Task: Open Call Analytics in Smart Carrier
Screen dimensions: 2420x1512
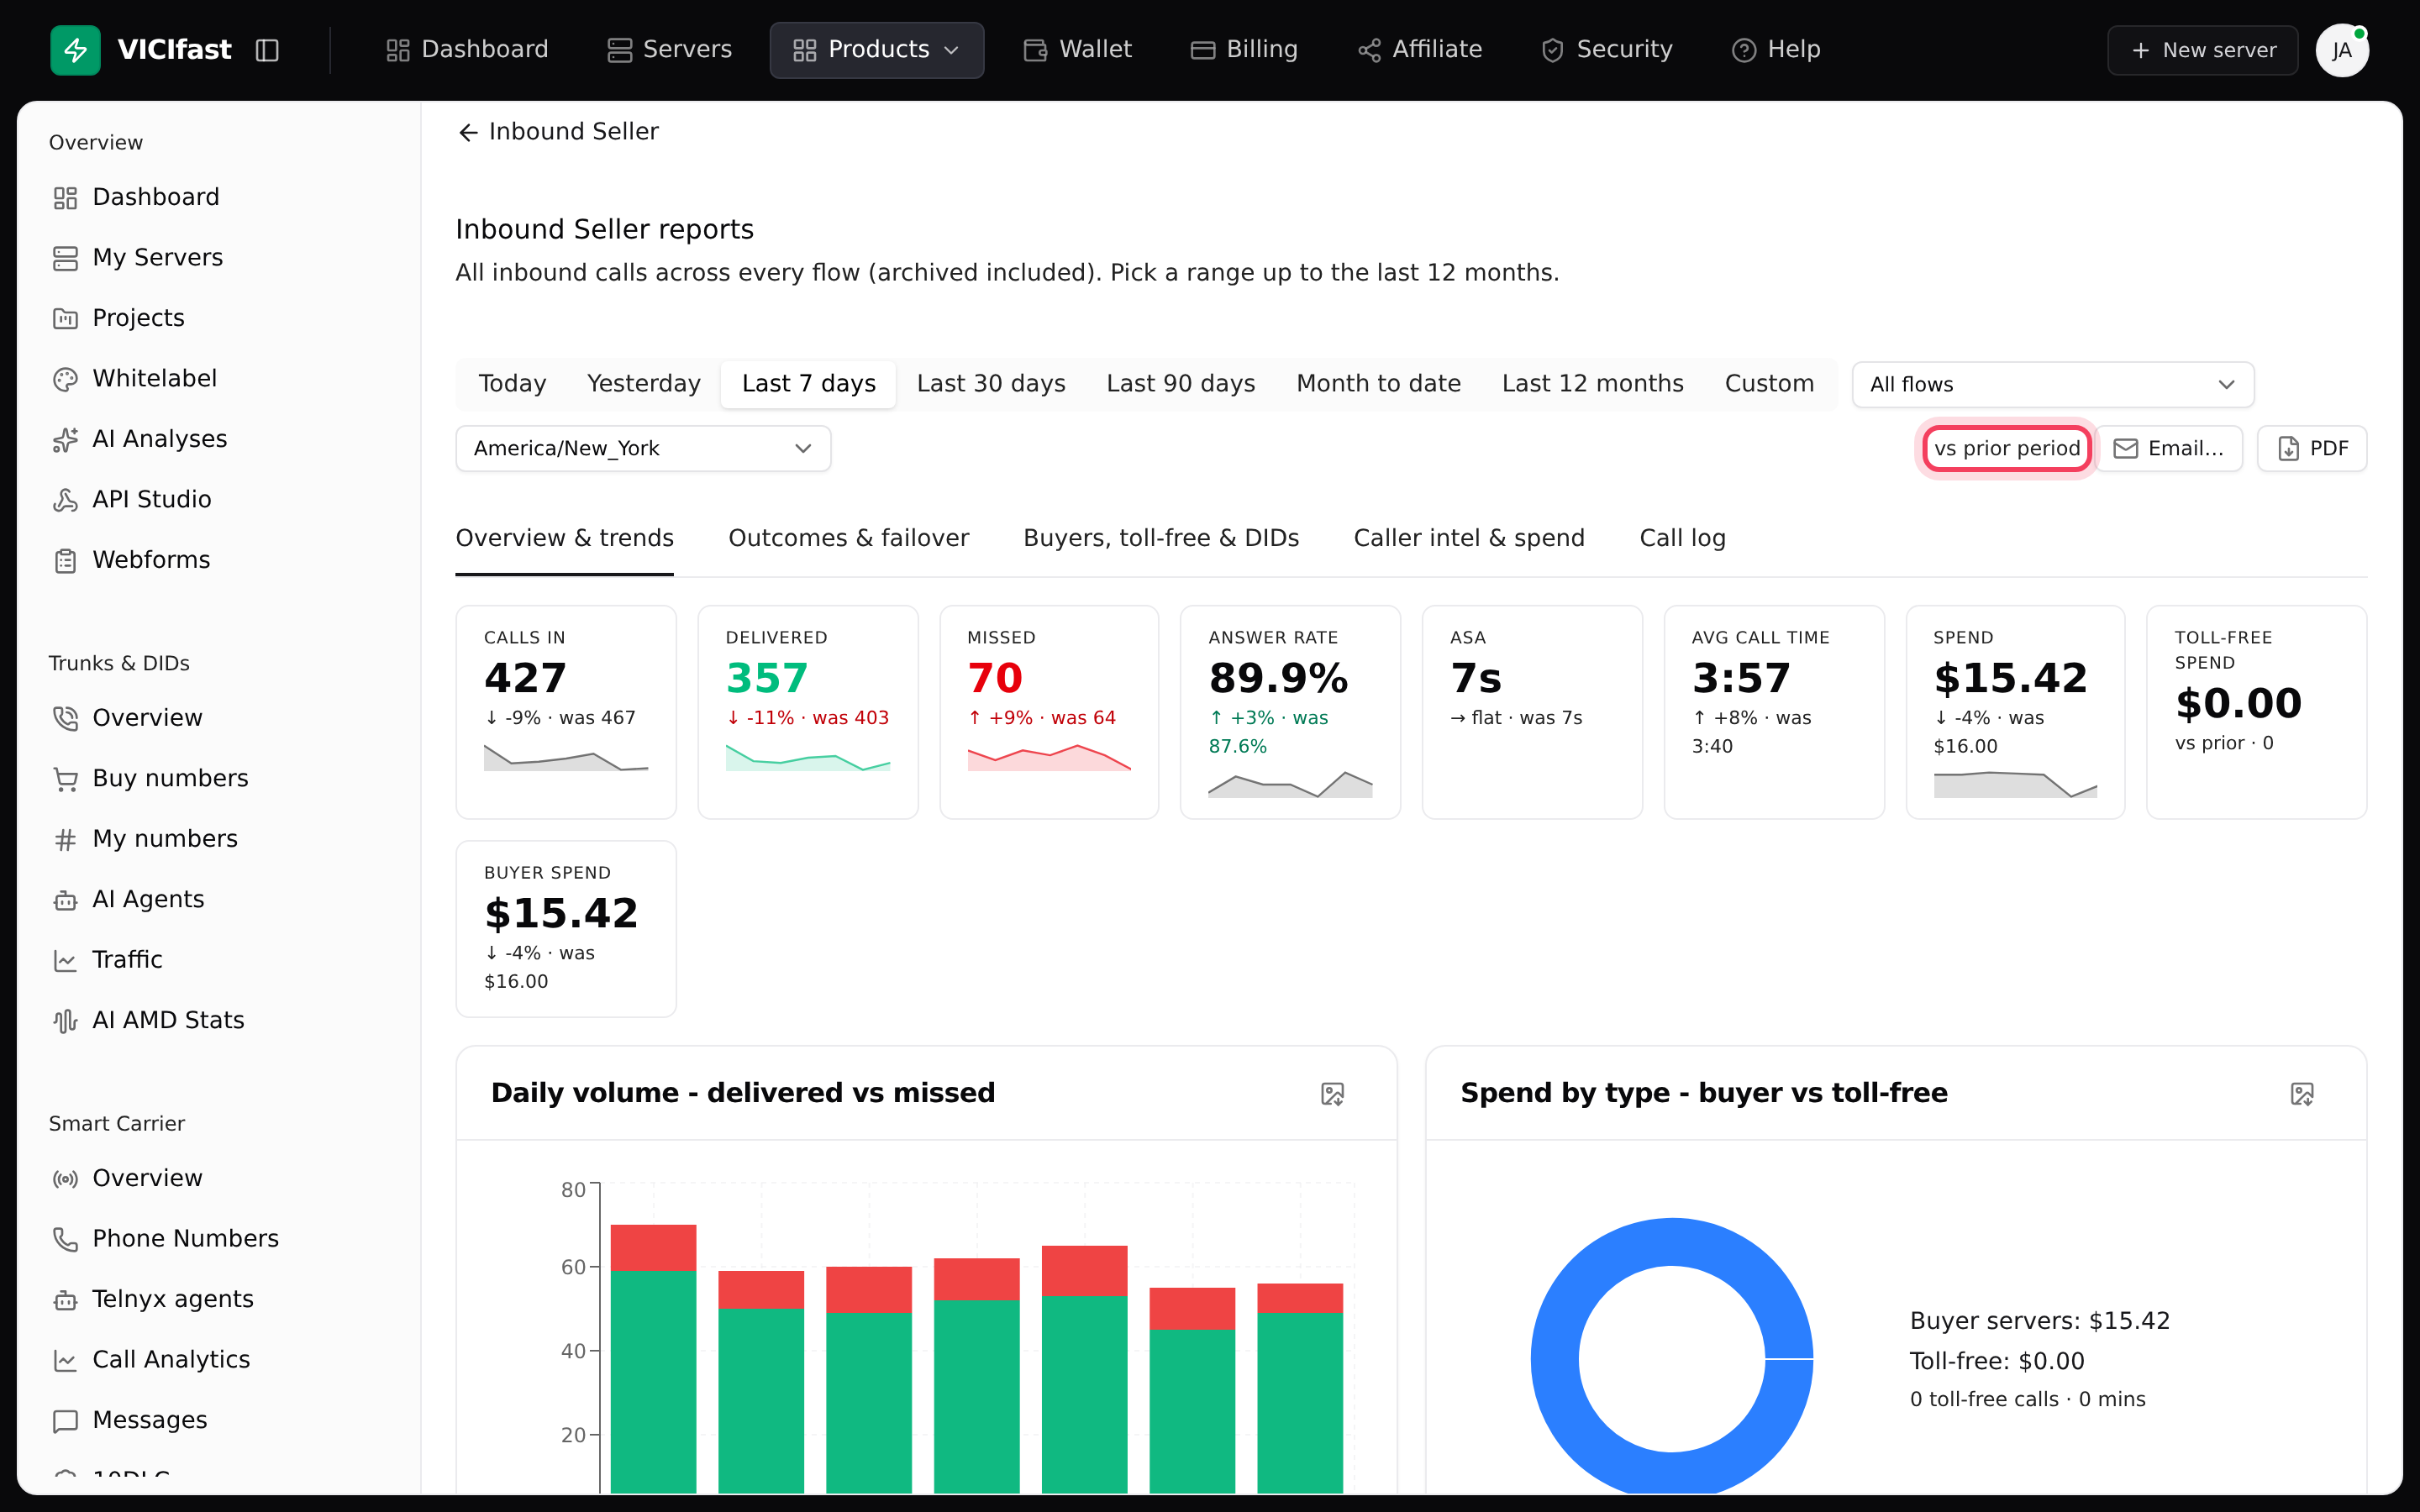Action: (151, 1360)
